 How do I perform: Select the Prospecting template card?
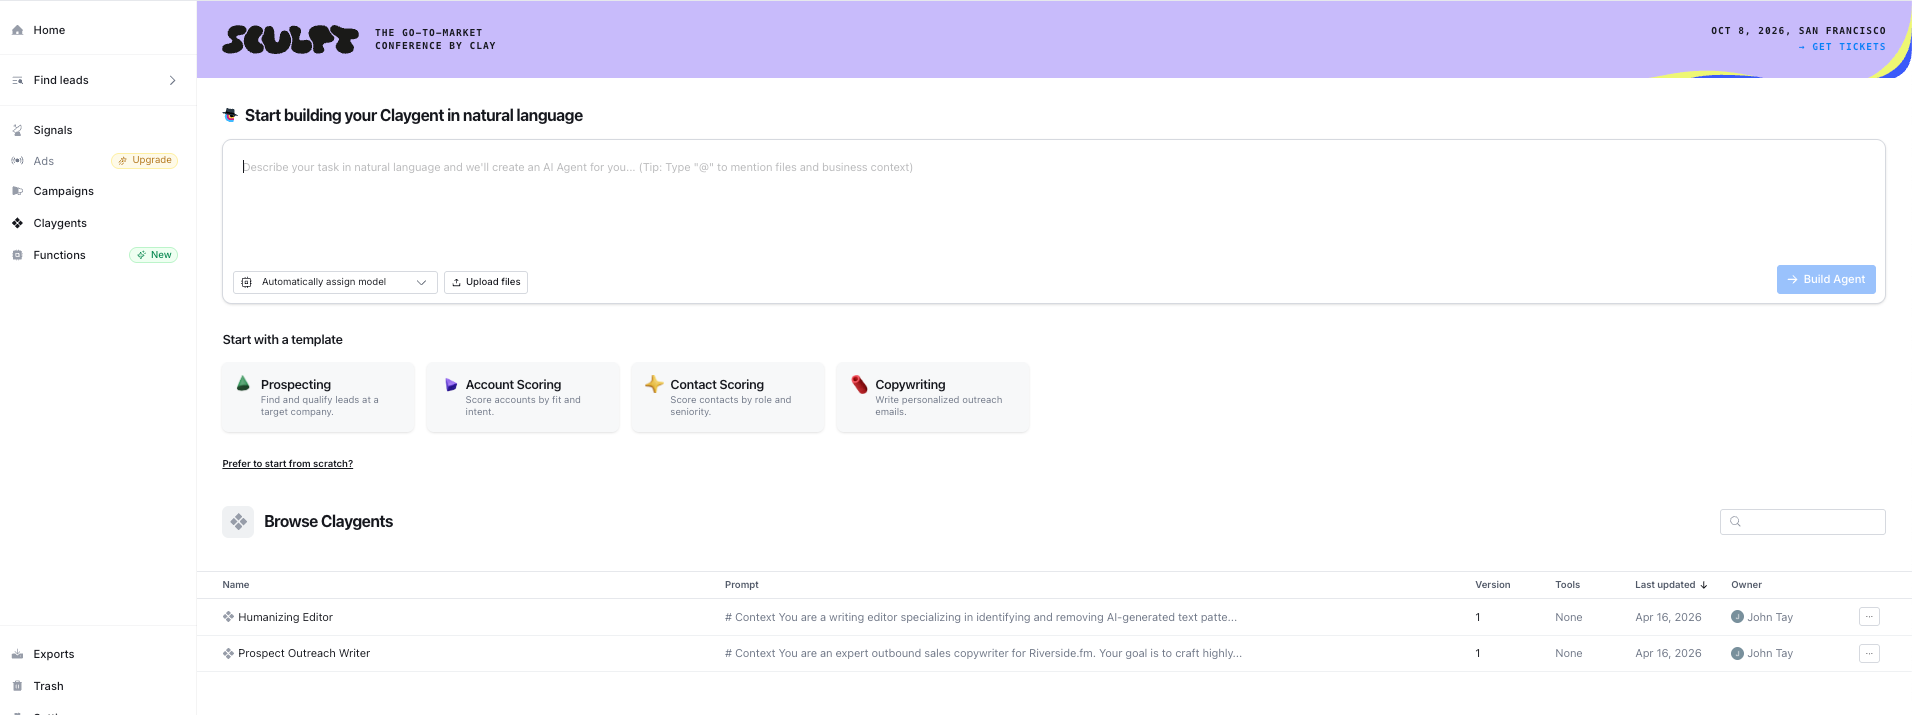(318, 397)
